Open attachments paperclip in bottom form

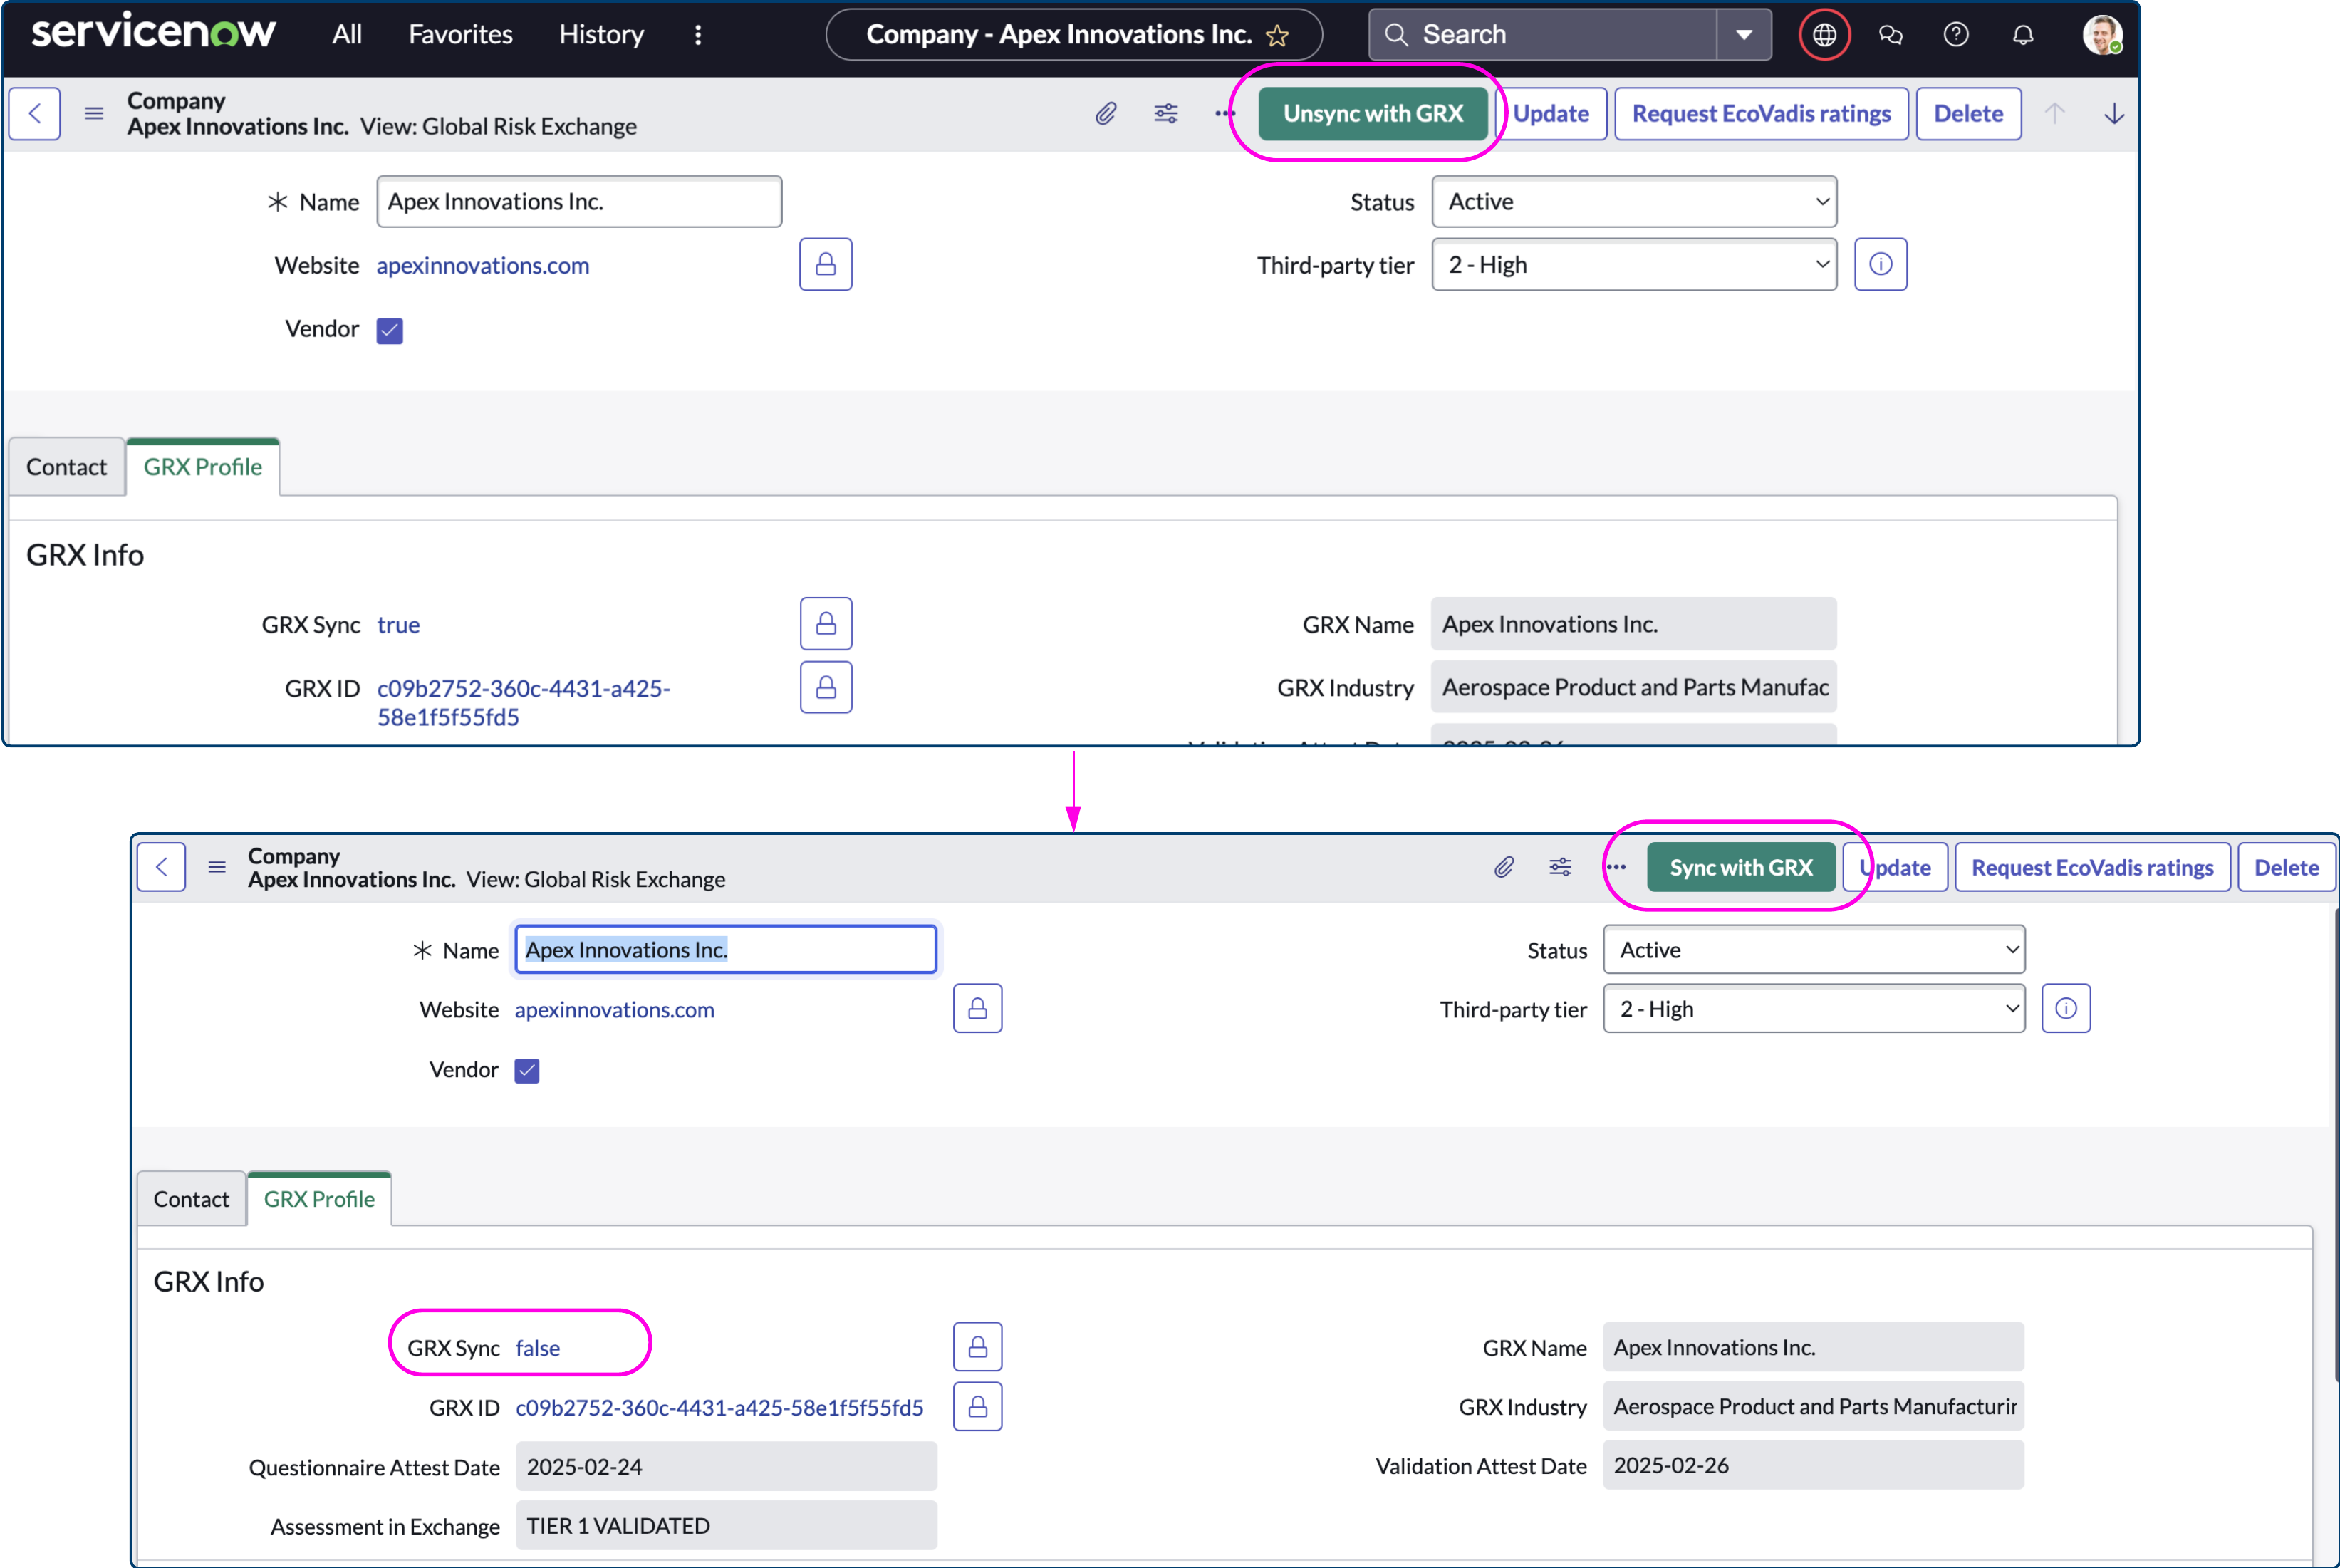[x=1504, y=867]
